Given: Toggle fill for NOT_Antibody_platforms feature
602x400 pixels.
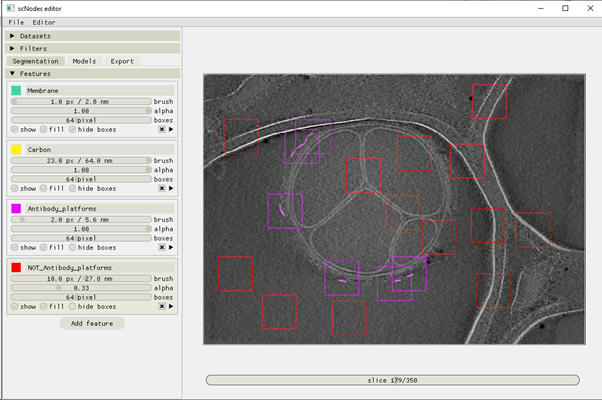Looking at the screenshot, I should point(43,306).
